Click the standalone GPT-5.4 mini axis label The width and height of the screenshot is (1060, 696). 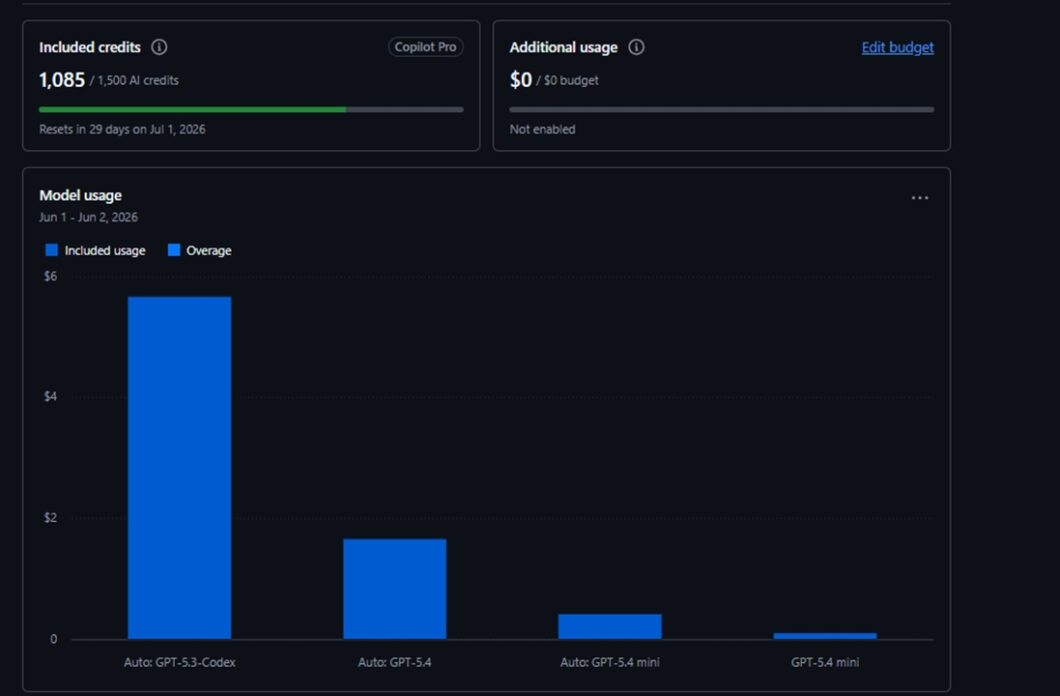tap(825, 662)
